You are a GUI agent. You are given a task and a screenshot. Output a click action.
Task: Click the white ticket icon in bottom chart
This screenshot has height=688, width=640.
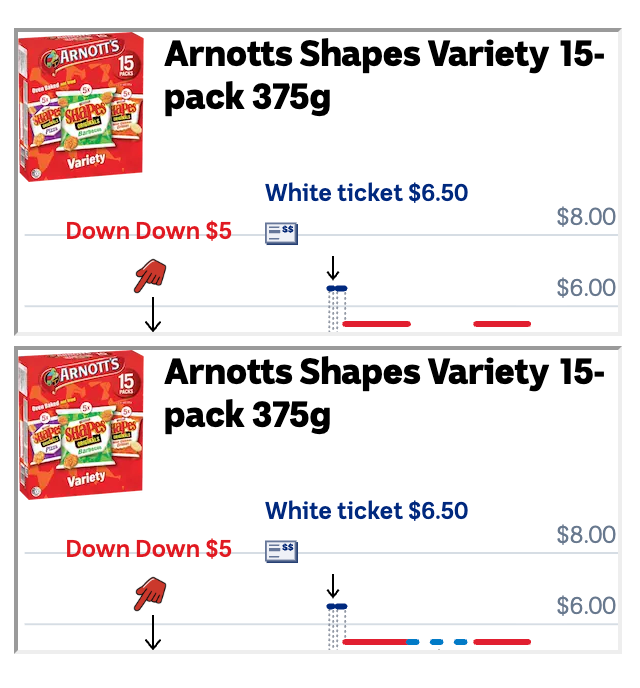pos(281,551)
